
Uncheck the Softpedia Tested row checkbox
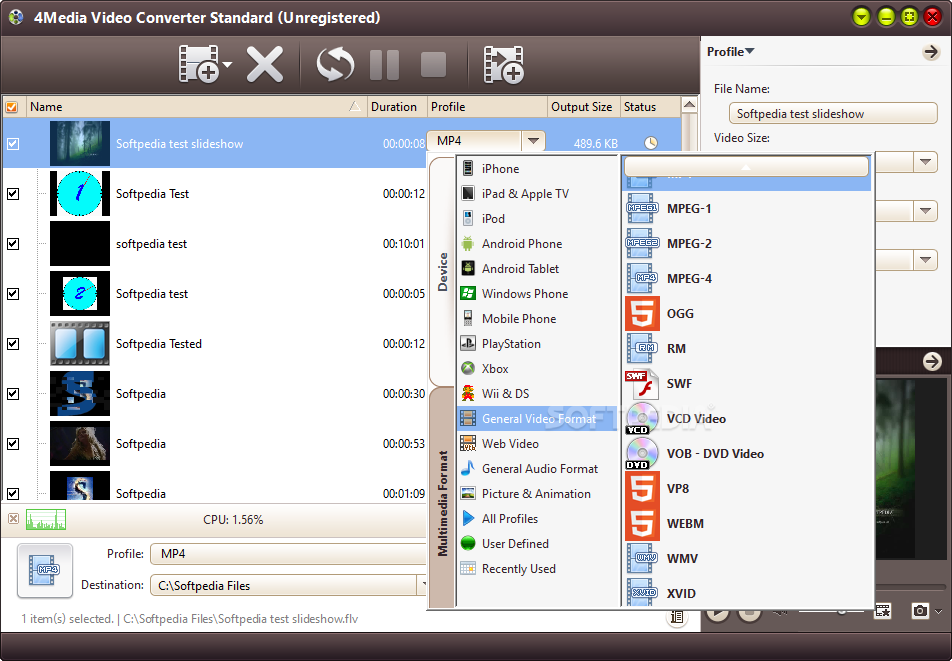coord(13,344)
